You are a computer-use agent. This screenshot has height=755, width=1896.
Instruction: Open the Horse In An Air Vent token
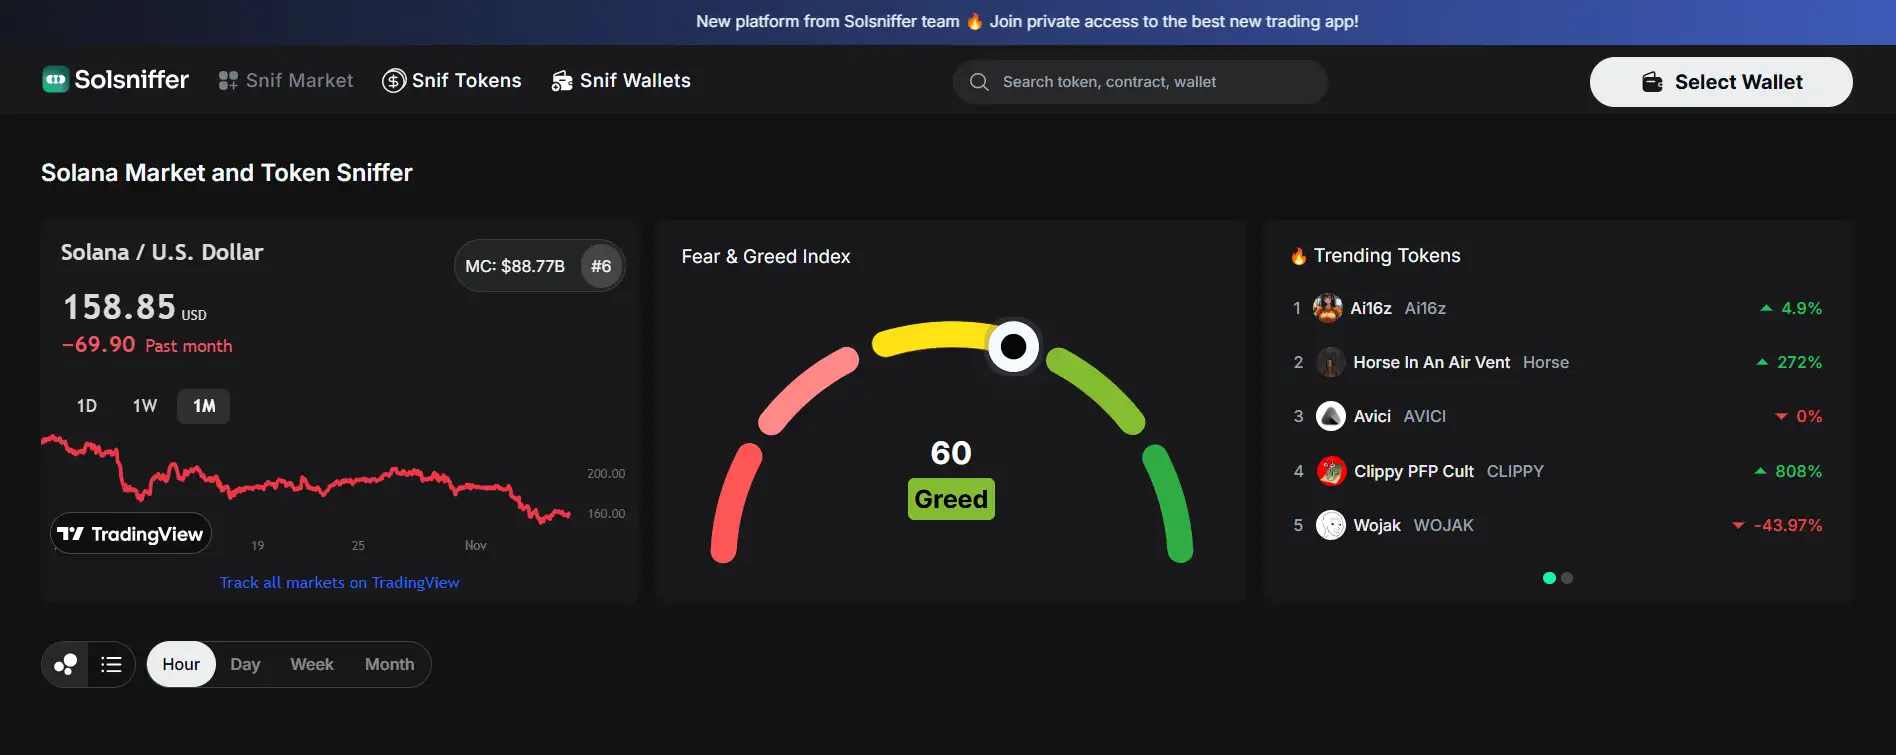pyautogui.click(x=1431, y=362)
